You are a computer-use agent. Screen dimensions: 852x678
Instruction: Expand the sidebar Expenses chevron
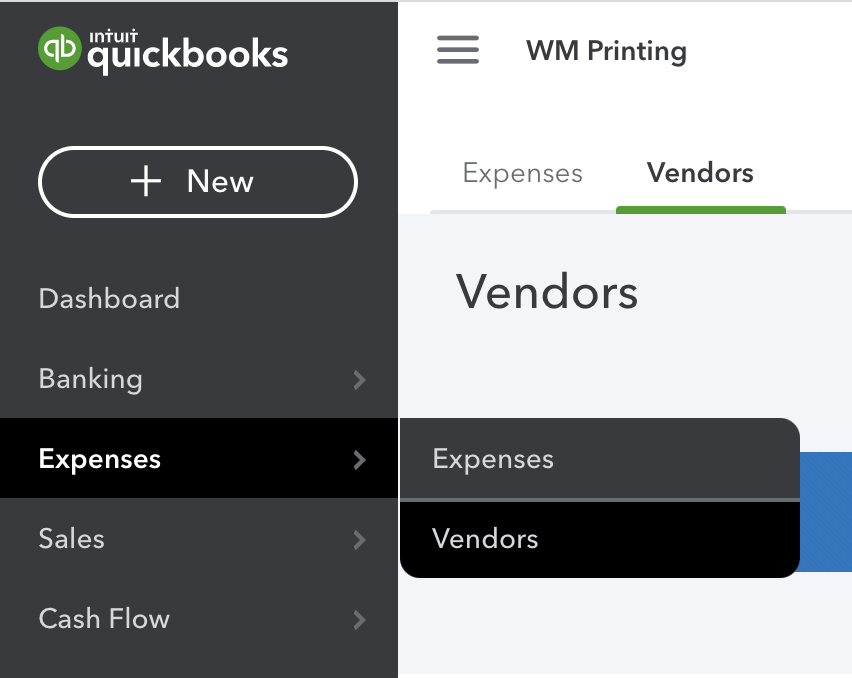click(359, 460)
